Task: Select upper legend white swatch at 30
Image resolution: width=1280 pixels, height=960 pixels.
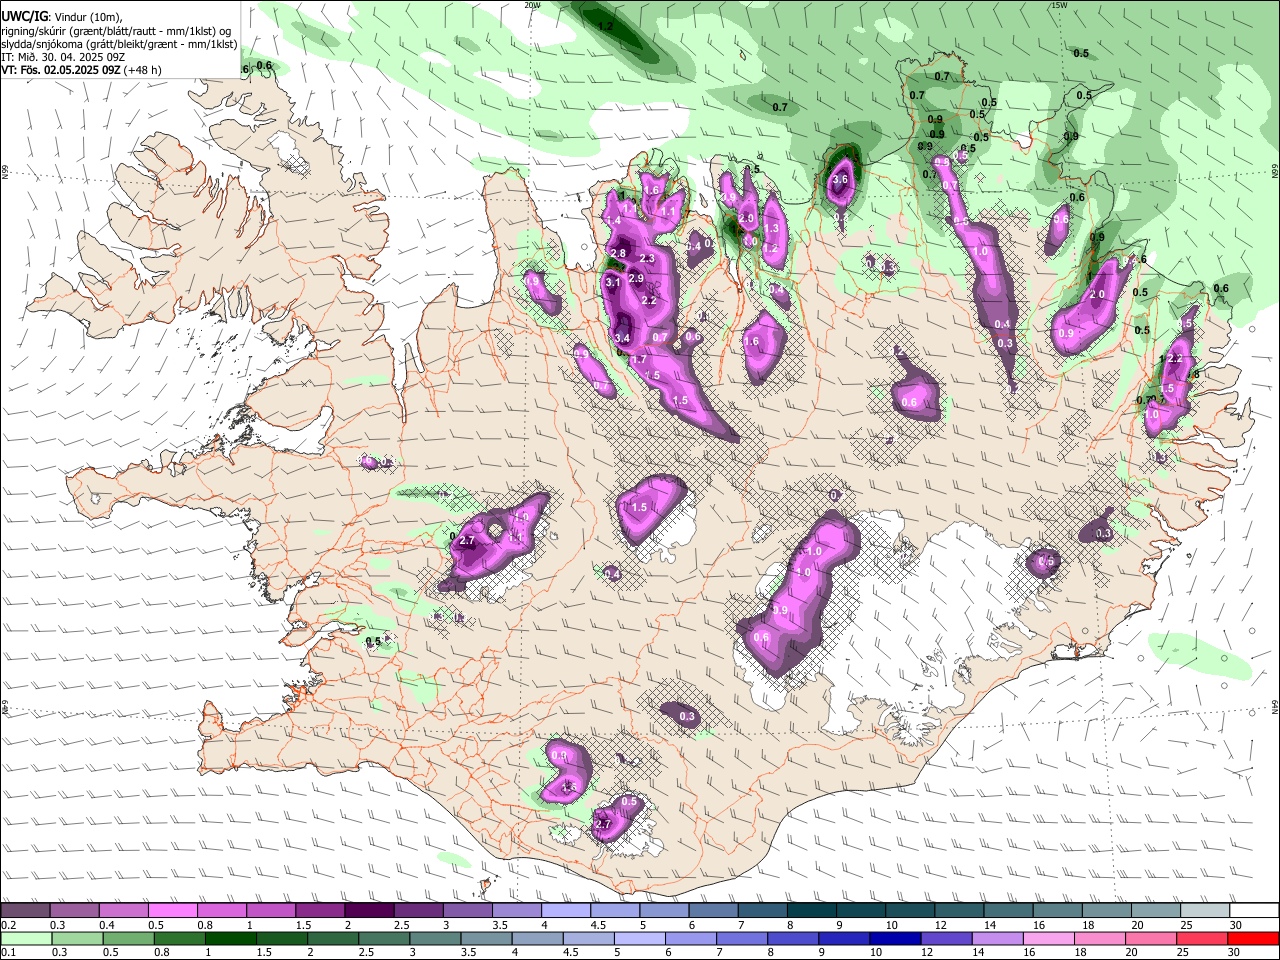Action: click(x=1255, y=911)
